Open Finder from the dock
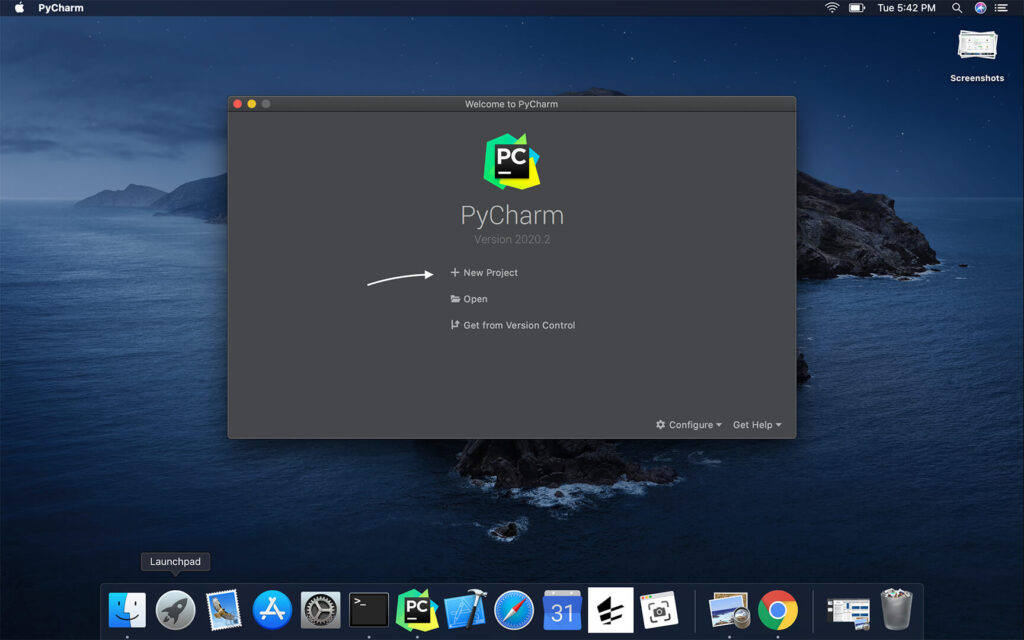1024x640 pixels. tap(127, 611)
